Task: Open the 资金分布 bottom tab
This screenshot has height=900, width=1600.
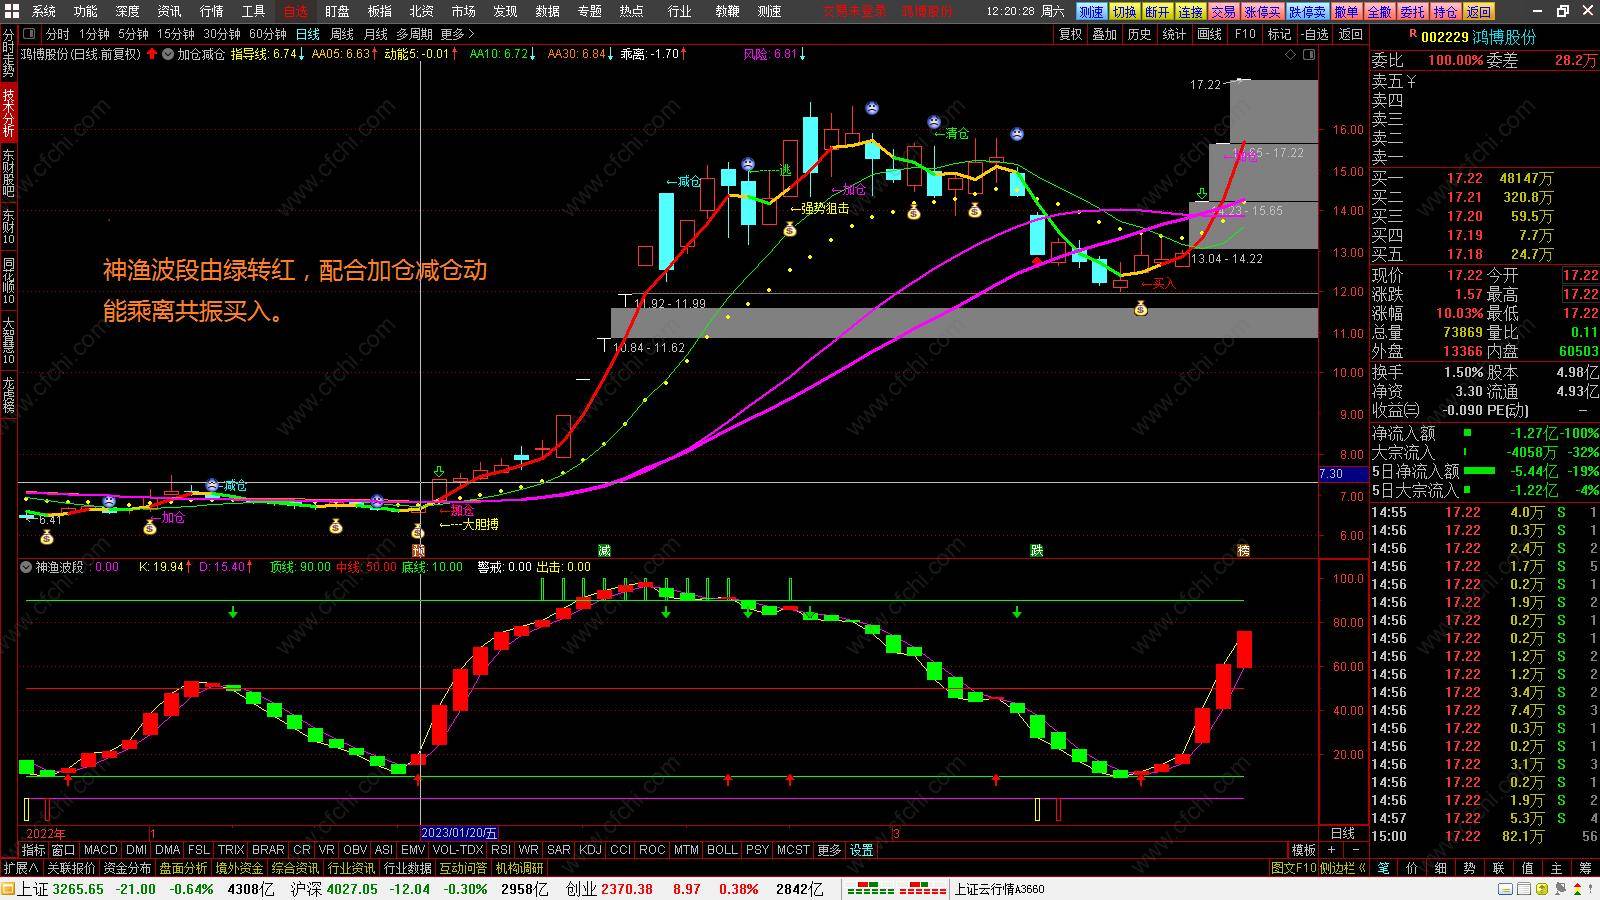Action: click(127, 868)
